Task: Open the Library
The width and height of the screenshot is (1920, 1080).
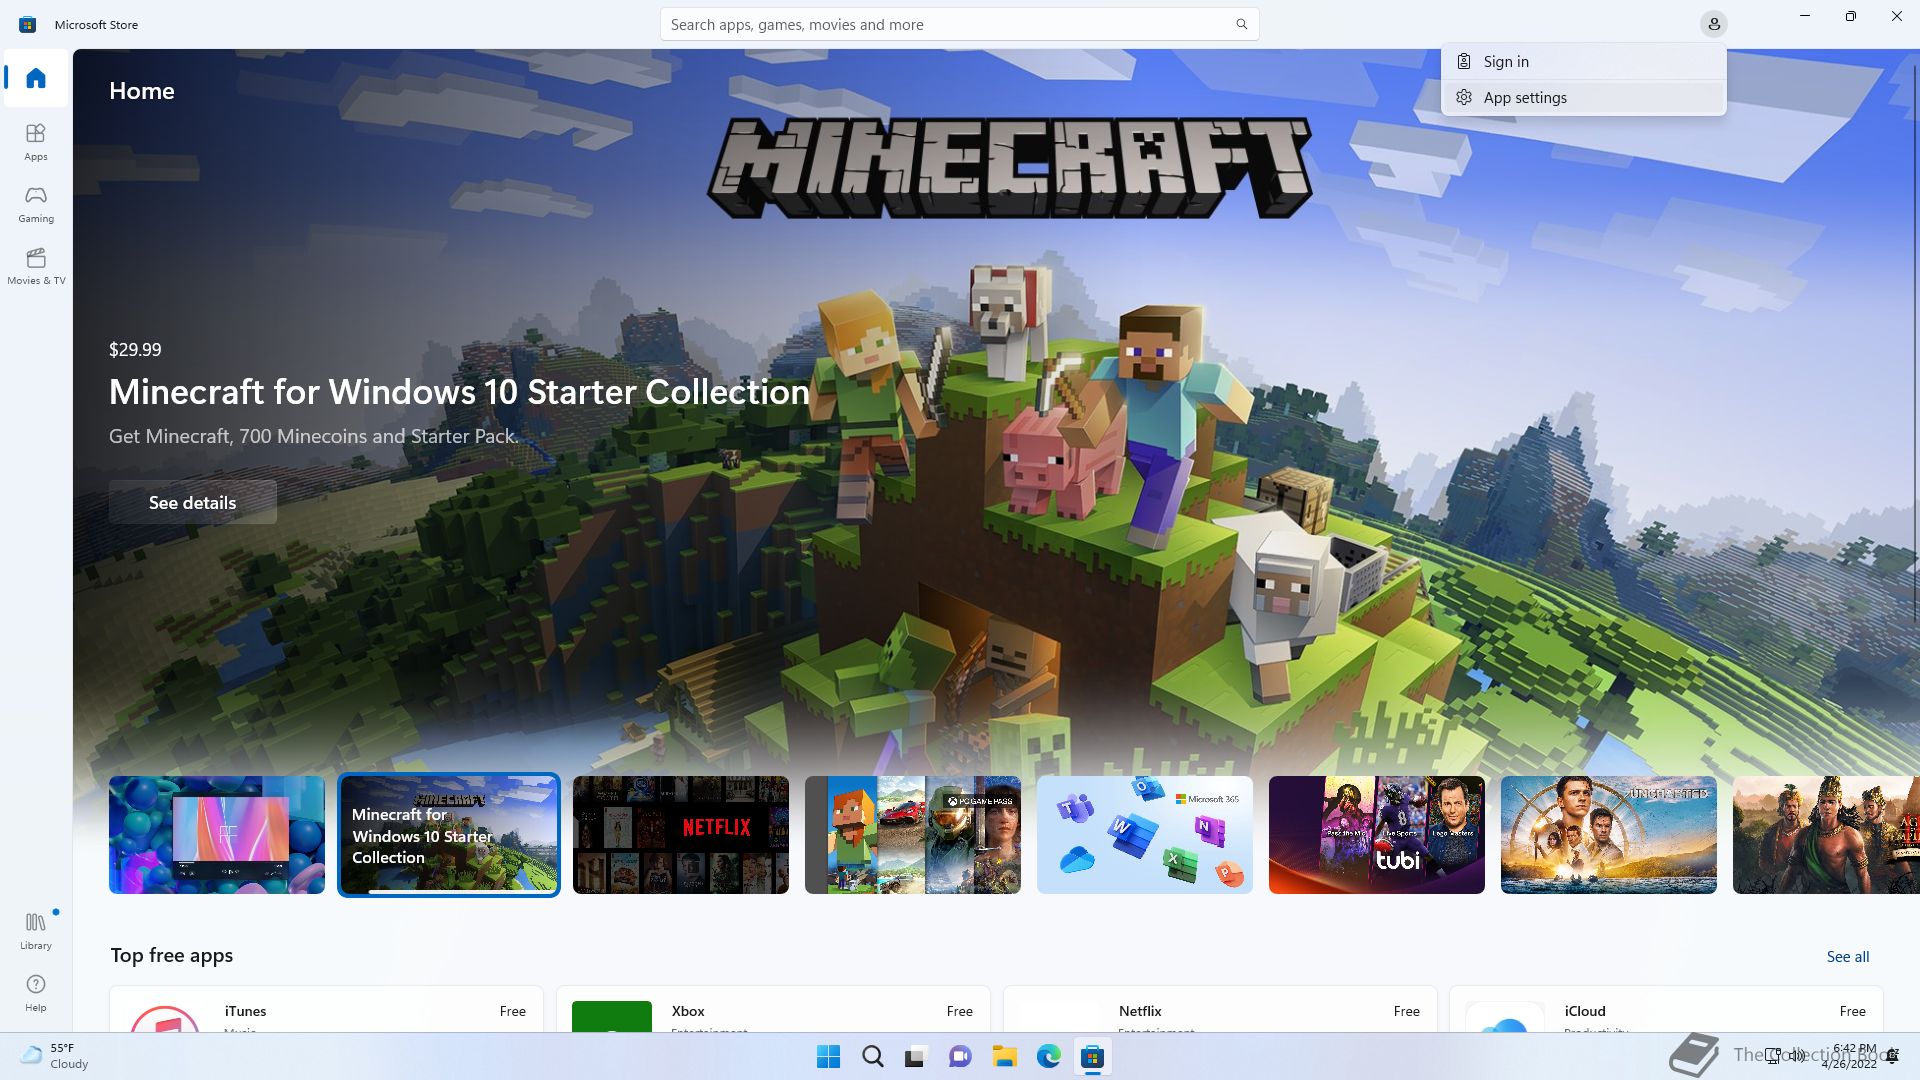Action: 36,930
